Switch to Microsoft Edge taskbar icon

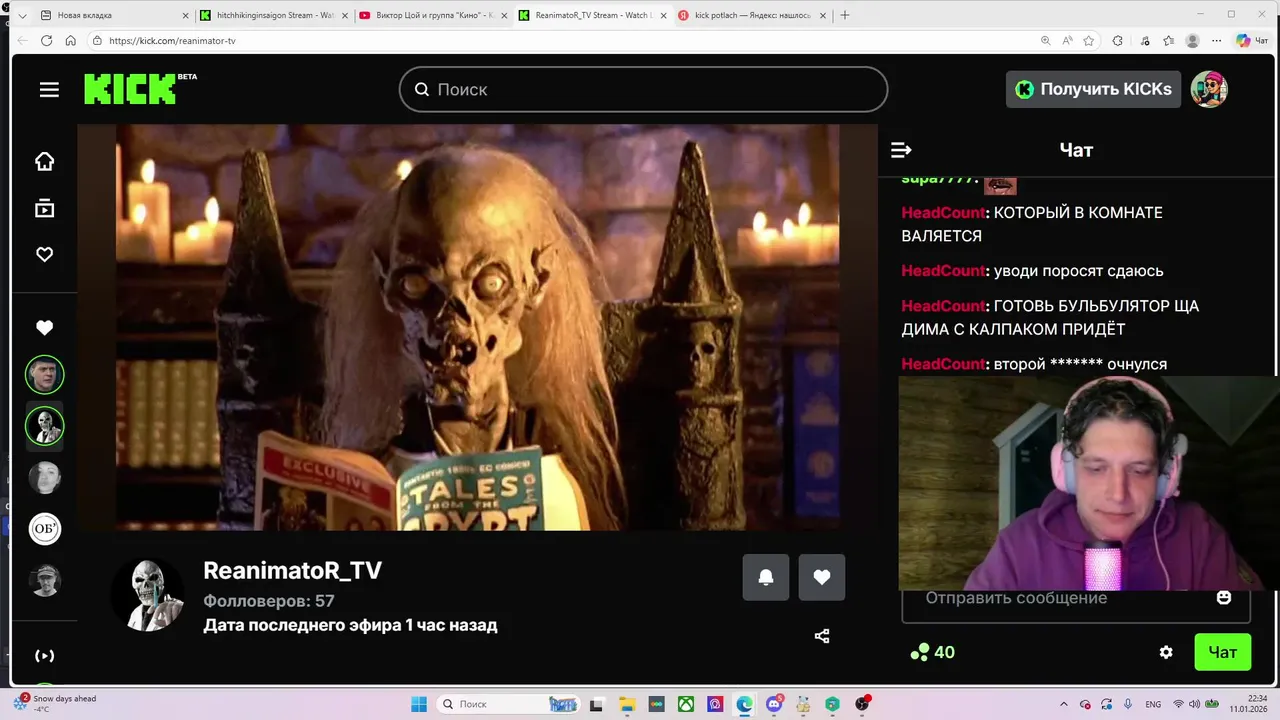click(x=745, y=704)
